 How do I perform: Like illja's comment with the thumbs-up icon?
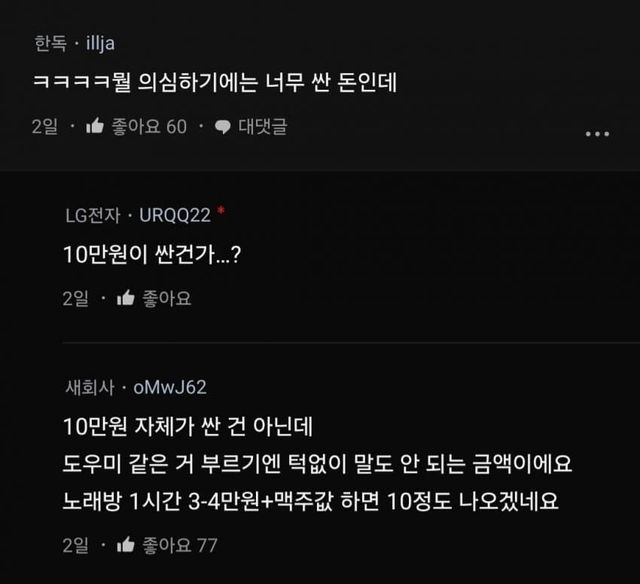[x=95, y=126]
